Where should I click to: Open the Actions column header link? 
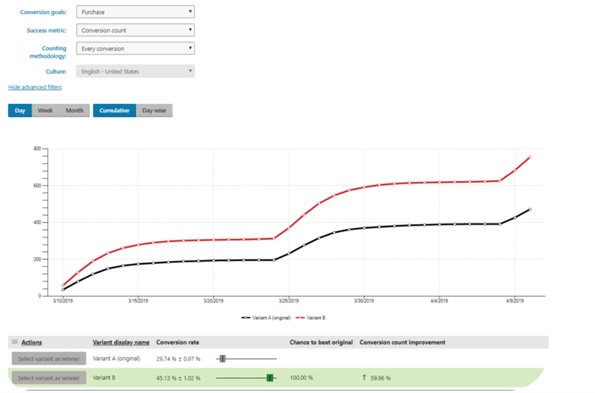tap(31, 342)
